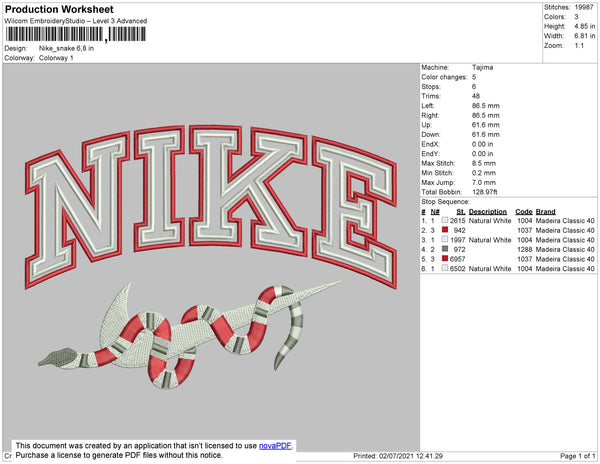Screen dimensions: 600x464
Task: Select code '1037' in the 6957 row
Action: pos(524,259)
